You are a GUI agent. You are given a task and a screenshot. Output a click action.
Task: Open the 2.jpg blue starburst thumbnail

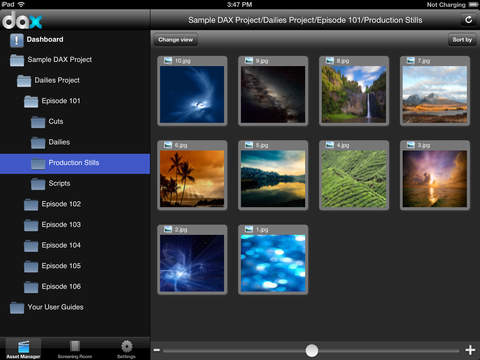[x=192, y=263]
